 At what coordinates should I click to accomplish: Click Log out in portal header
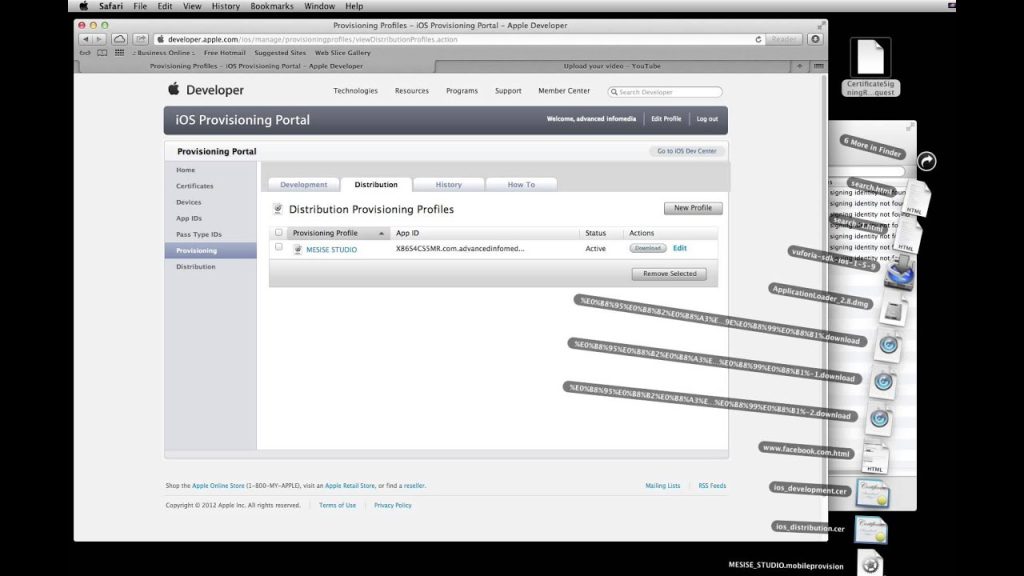(x=707, y=119)
